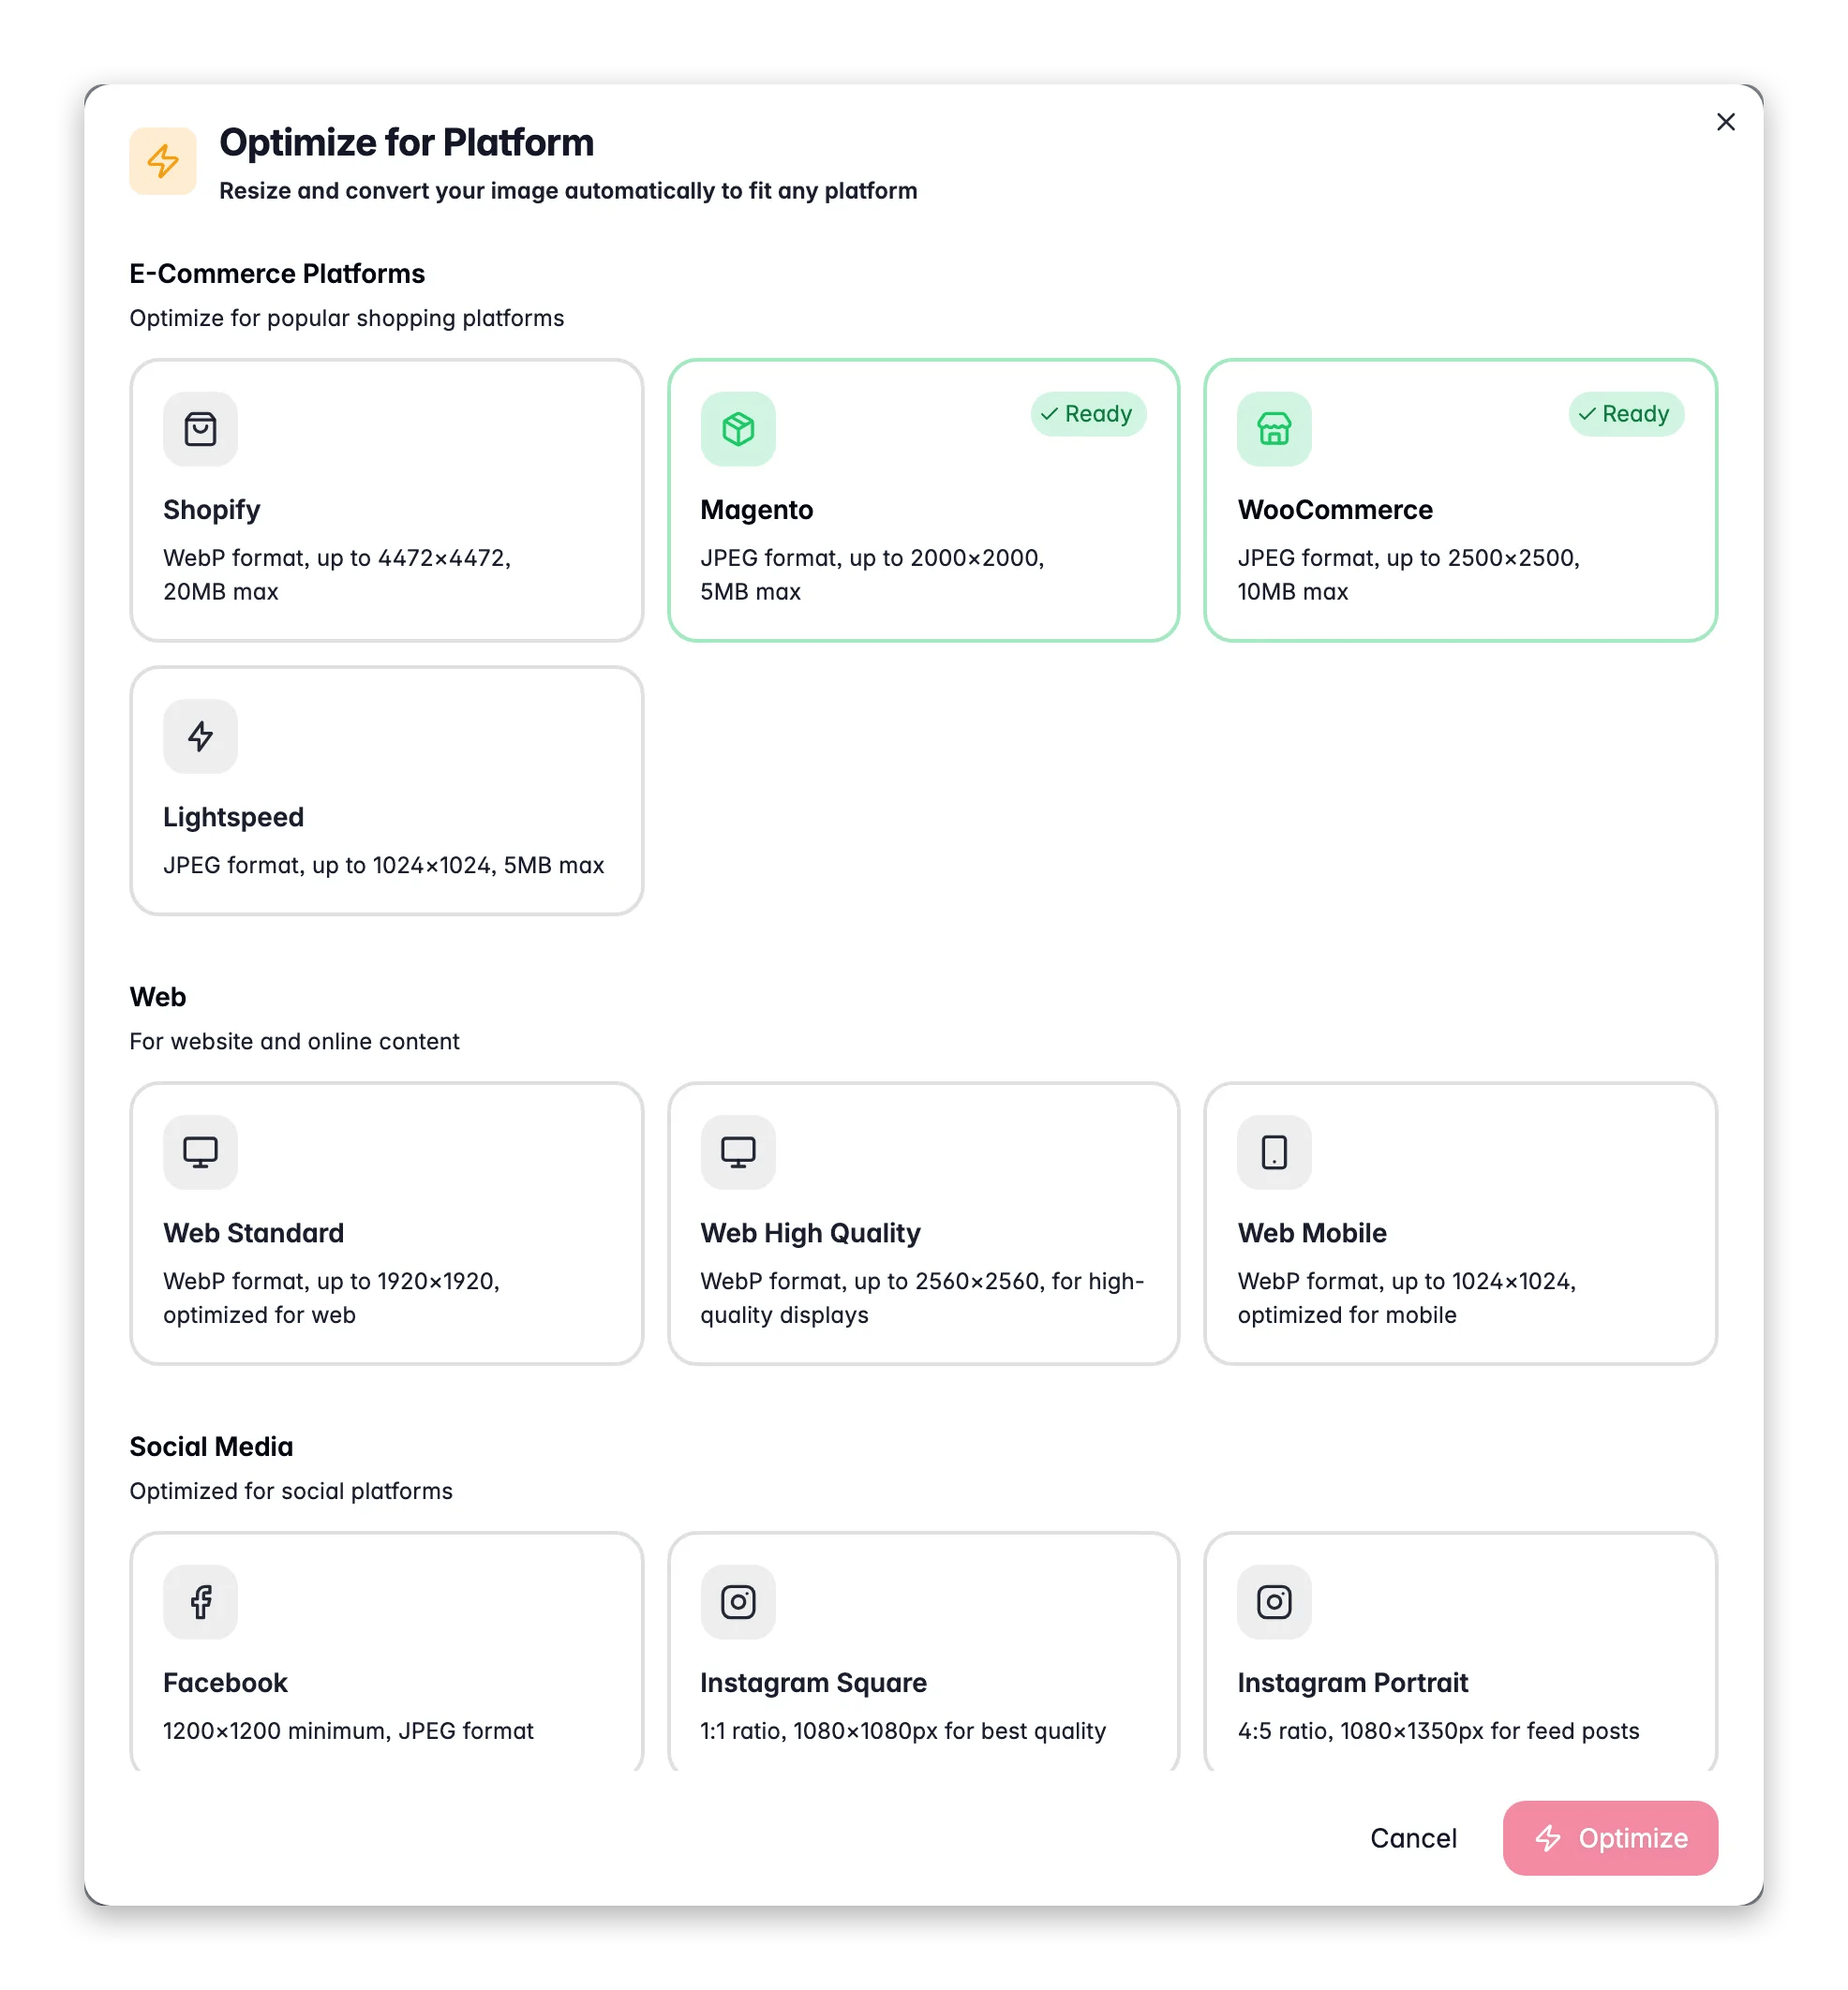Click the Facebook logo icon
Image resolution: width=1848 pixels, height=1990 pixels.
tap(200, 1602)
